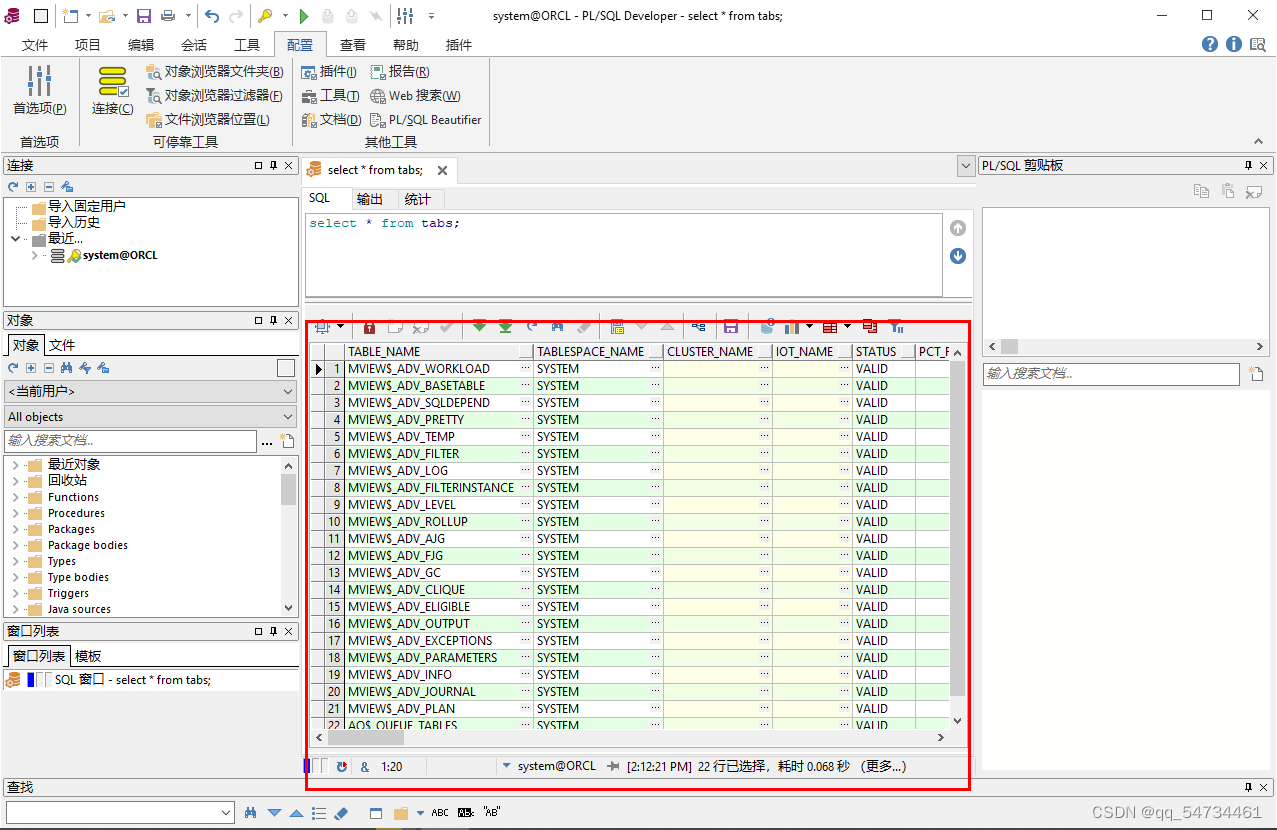Screen dimensions: 1277x830
Task: Click purple save icon in grid toolbar
Action: click(x=731, y=327)
